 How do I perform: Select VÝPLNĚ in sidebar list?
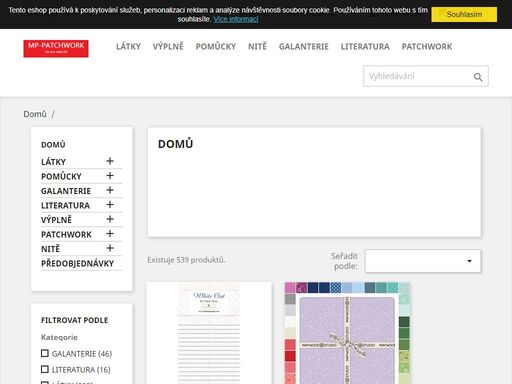tap(56, 220)
